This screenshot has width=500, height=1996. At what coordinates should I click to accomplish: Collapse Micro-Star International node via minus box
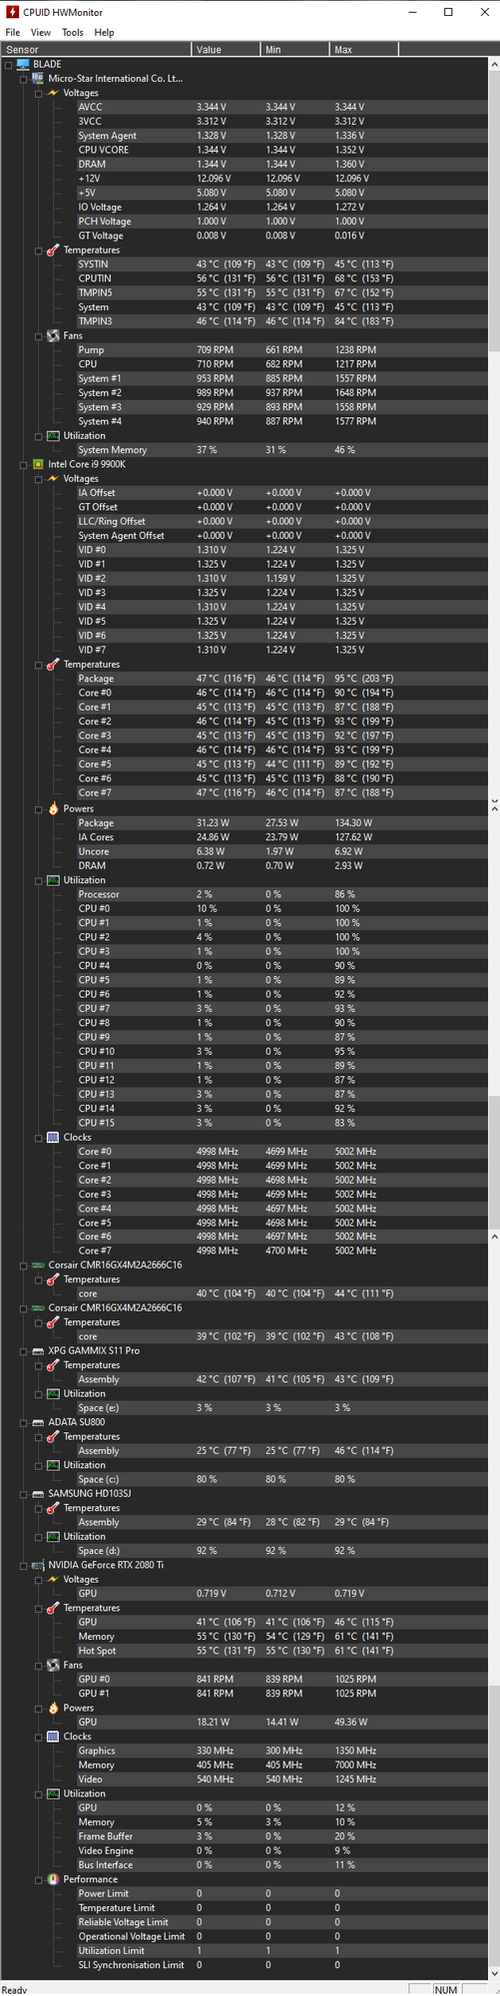pos(24,78)
